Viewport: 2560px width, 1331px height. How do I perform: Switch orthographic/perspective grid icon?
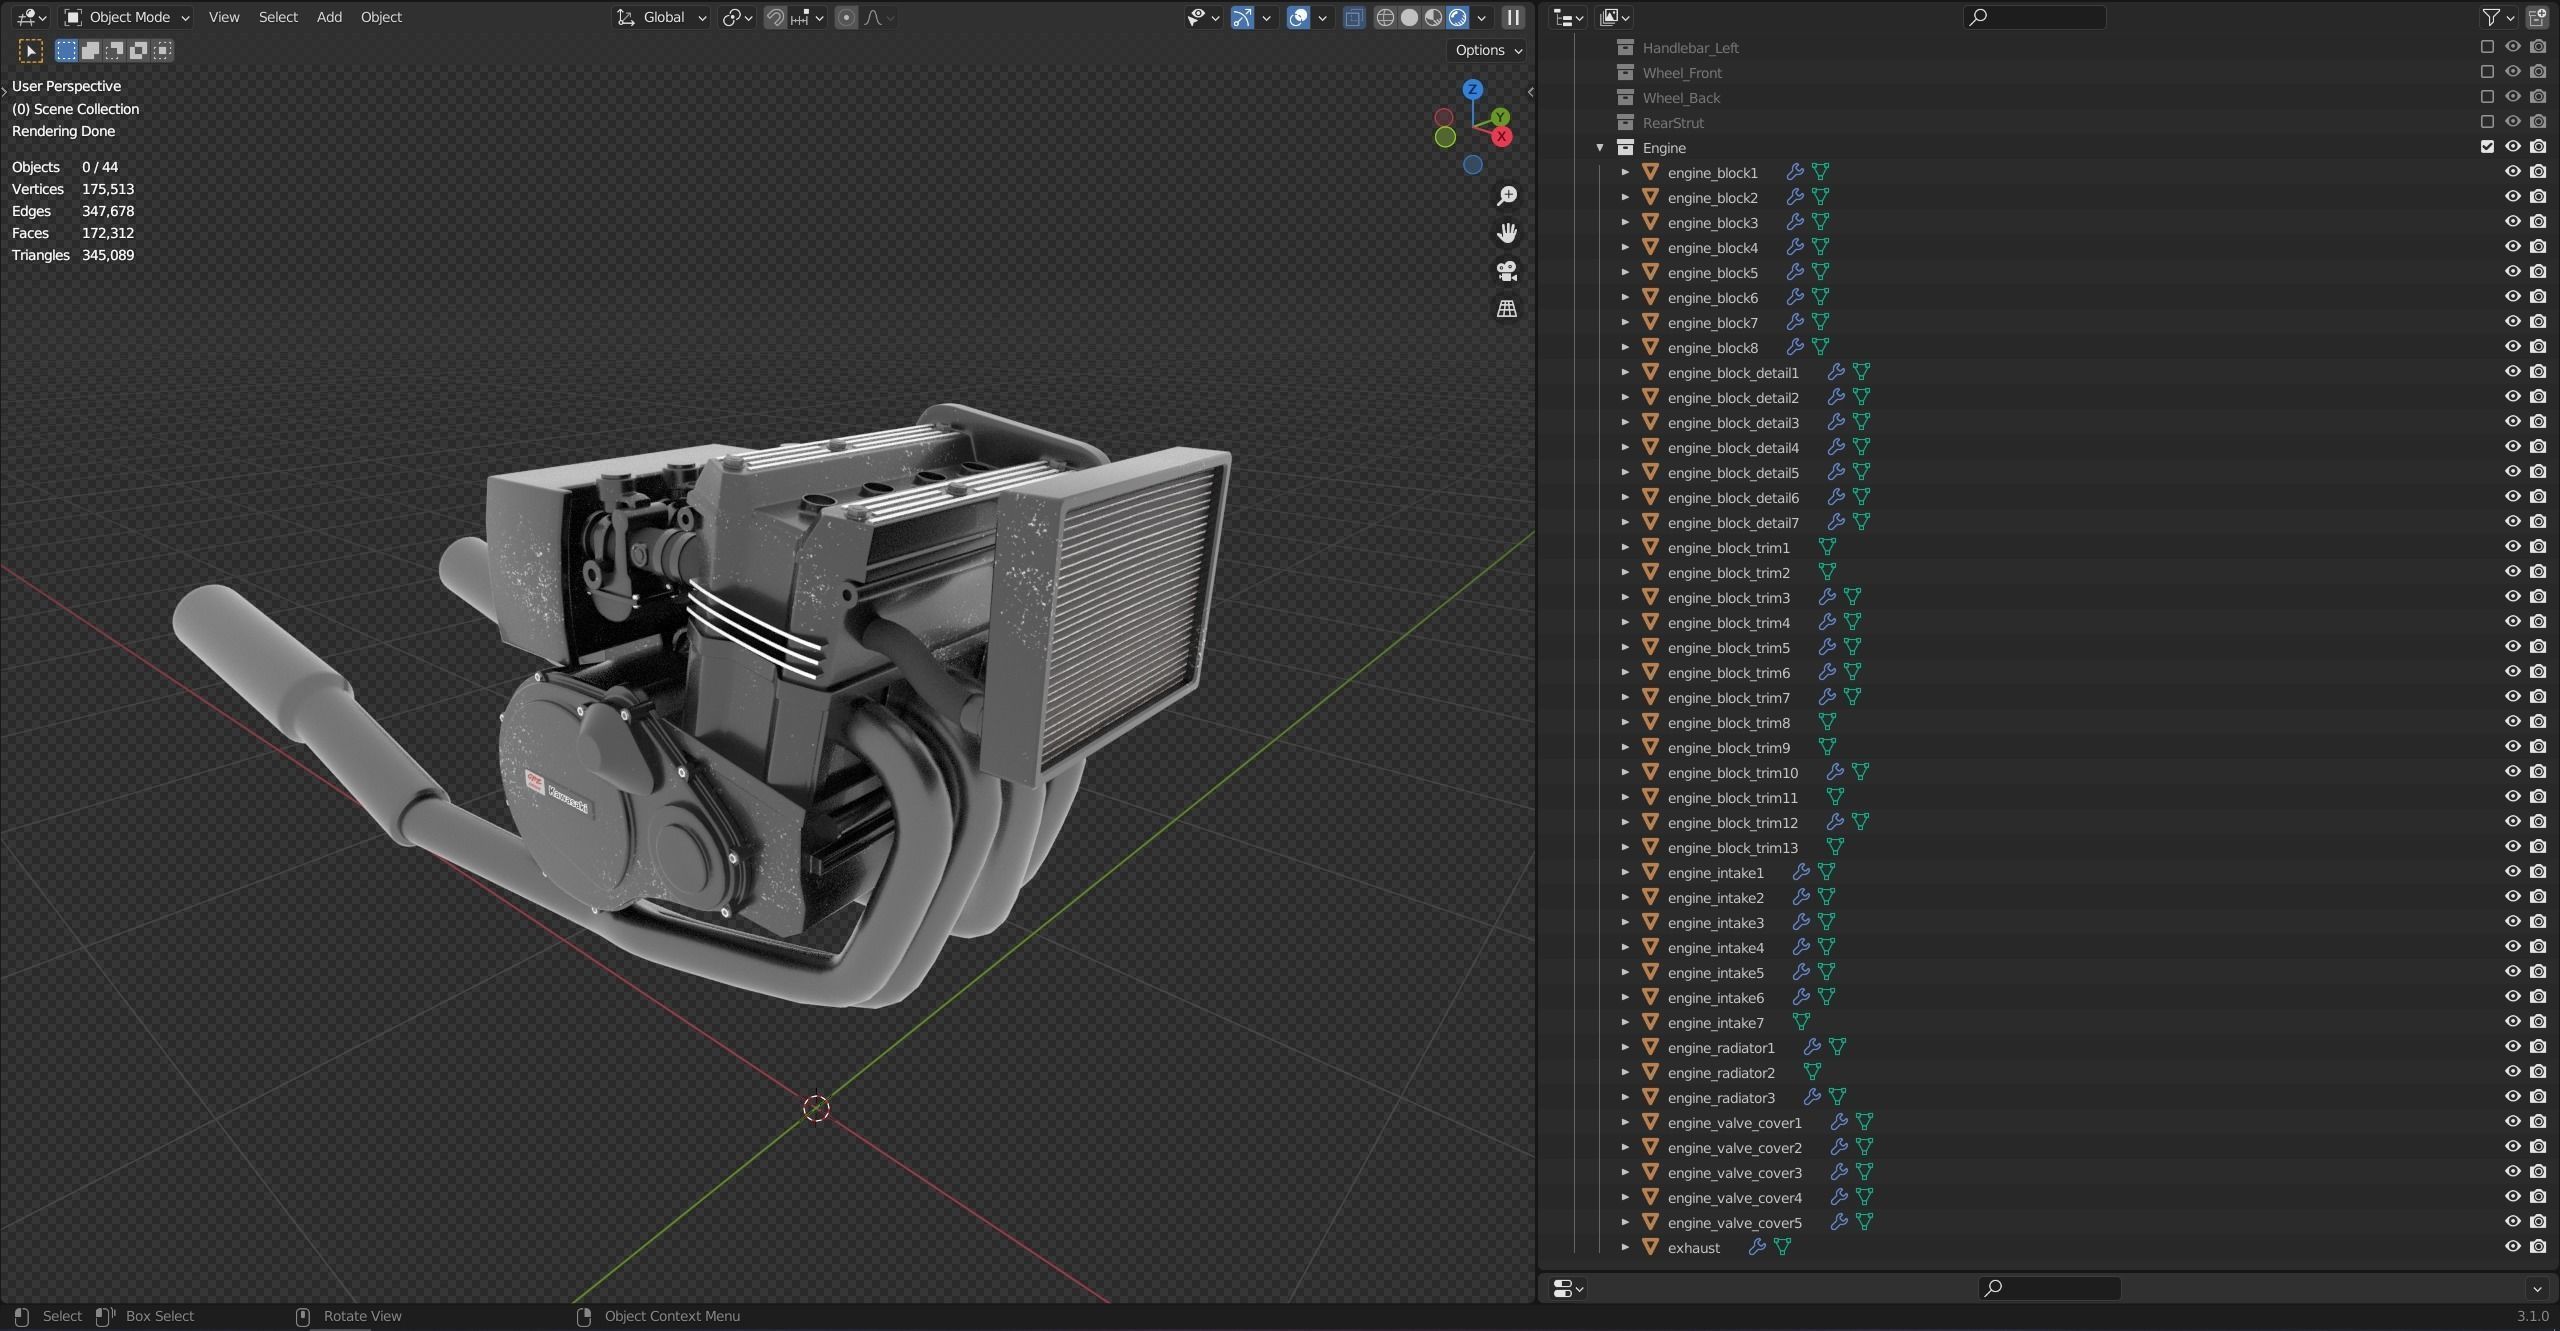(x=1506, y=309)
